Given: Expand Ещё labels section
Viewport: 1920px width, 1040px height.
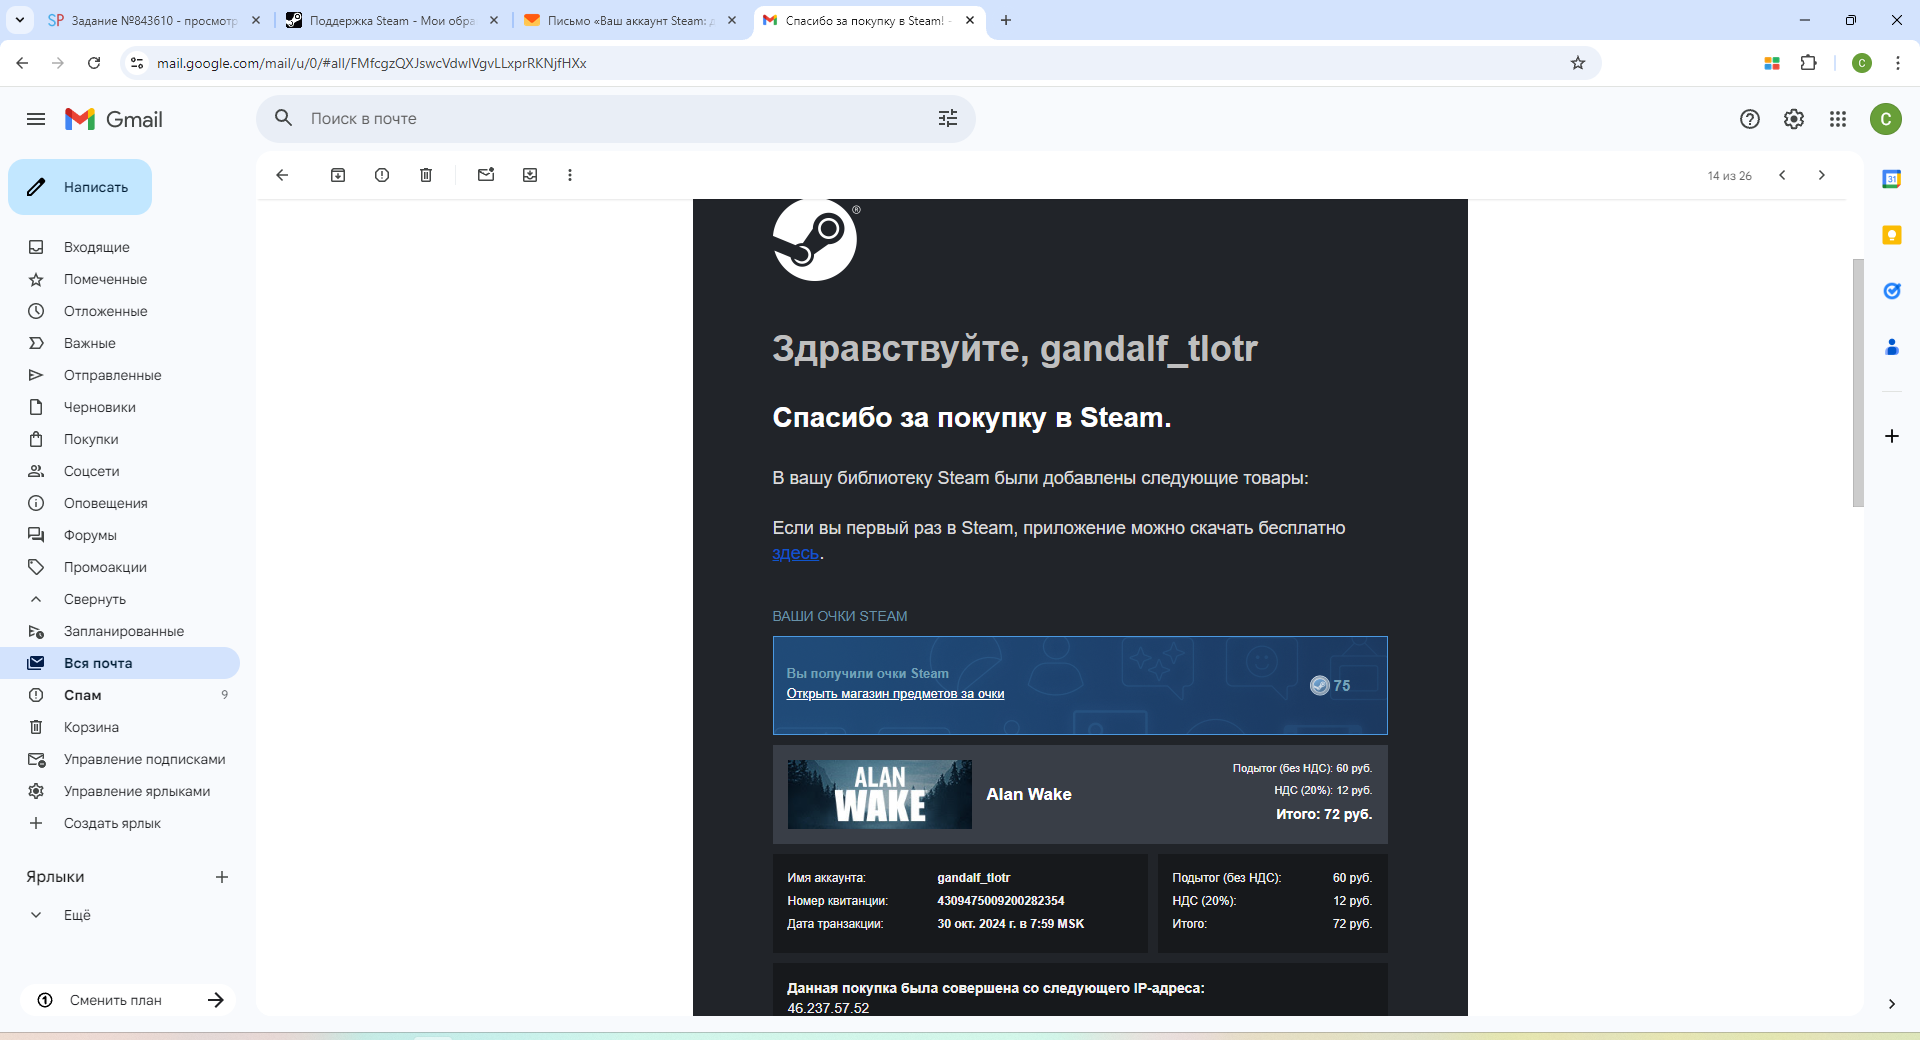Looking at the screenshot, I should pos(77,915).
